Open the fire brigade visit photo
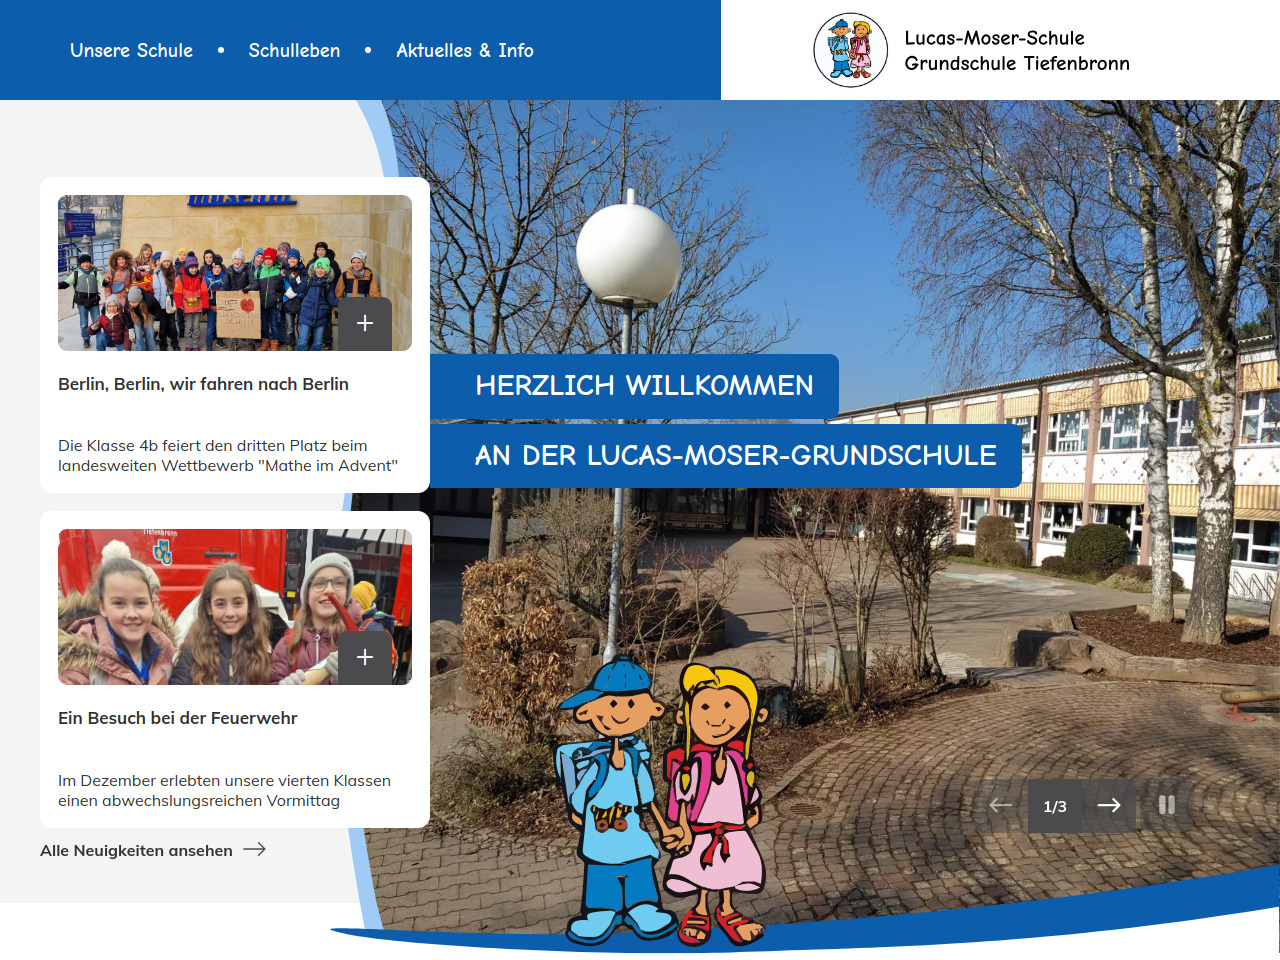Screen dimensions: 1280x960 [200, 606]
